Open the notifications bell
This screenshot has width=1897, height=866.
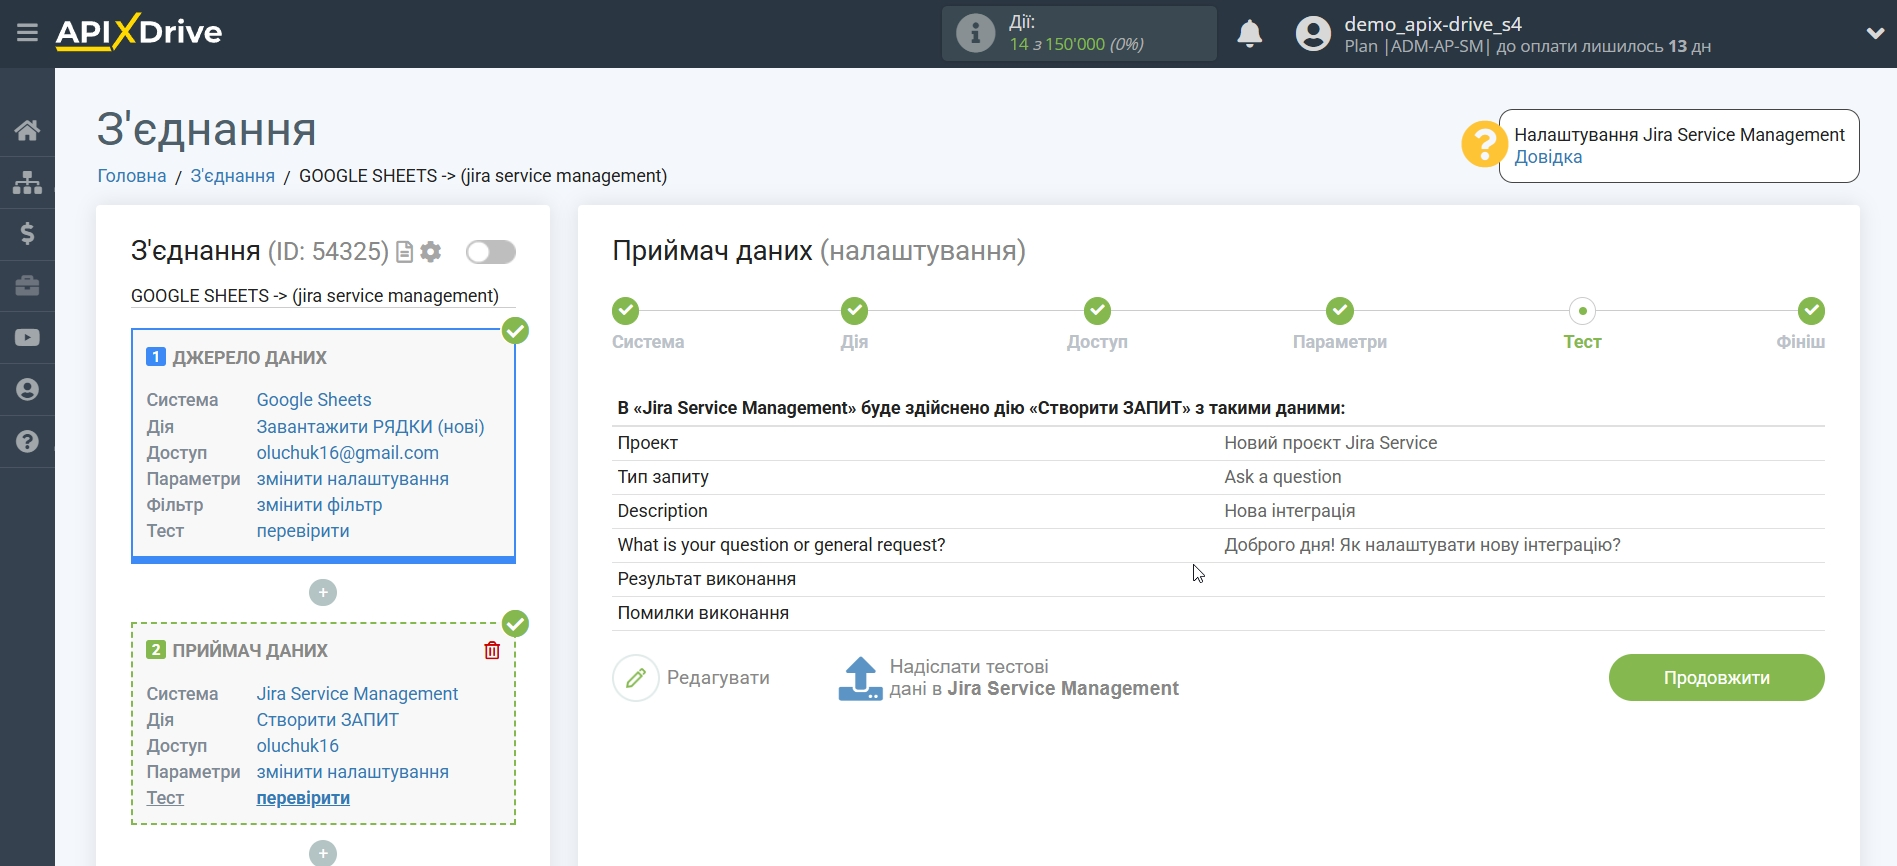tap(1249, 34)
